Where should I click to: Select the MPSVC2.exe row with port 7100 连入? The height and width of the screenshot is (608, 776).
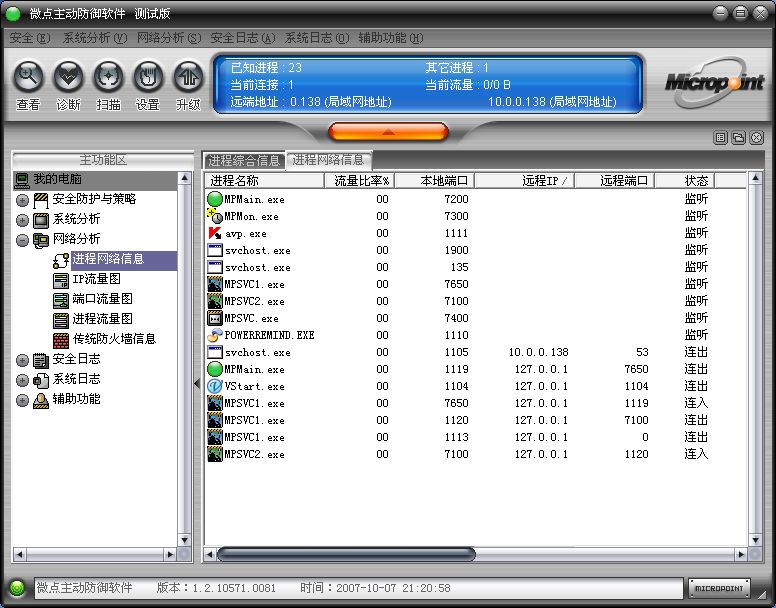[476, 454]
